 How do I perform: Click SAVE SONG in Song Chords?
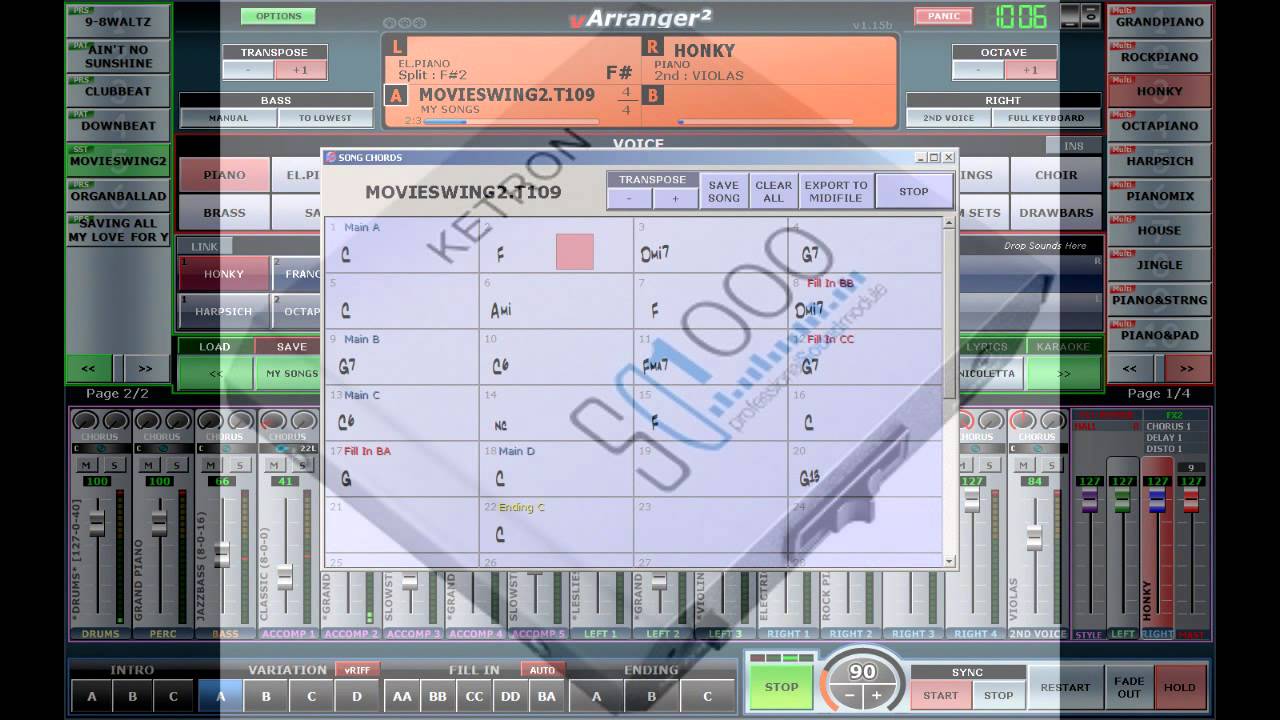pos(724,191)
